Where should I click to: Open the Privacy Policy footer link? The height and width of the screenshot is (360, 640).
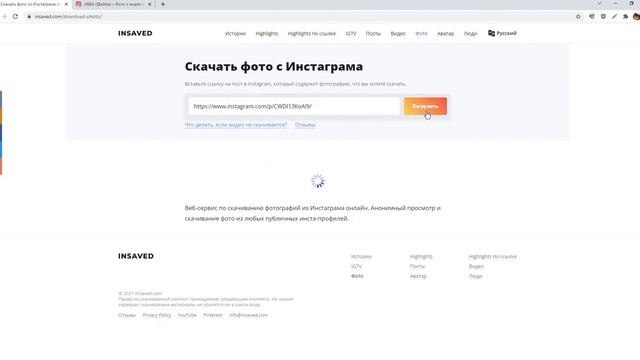click(156, 315)
